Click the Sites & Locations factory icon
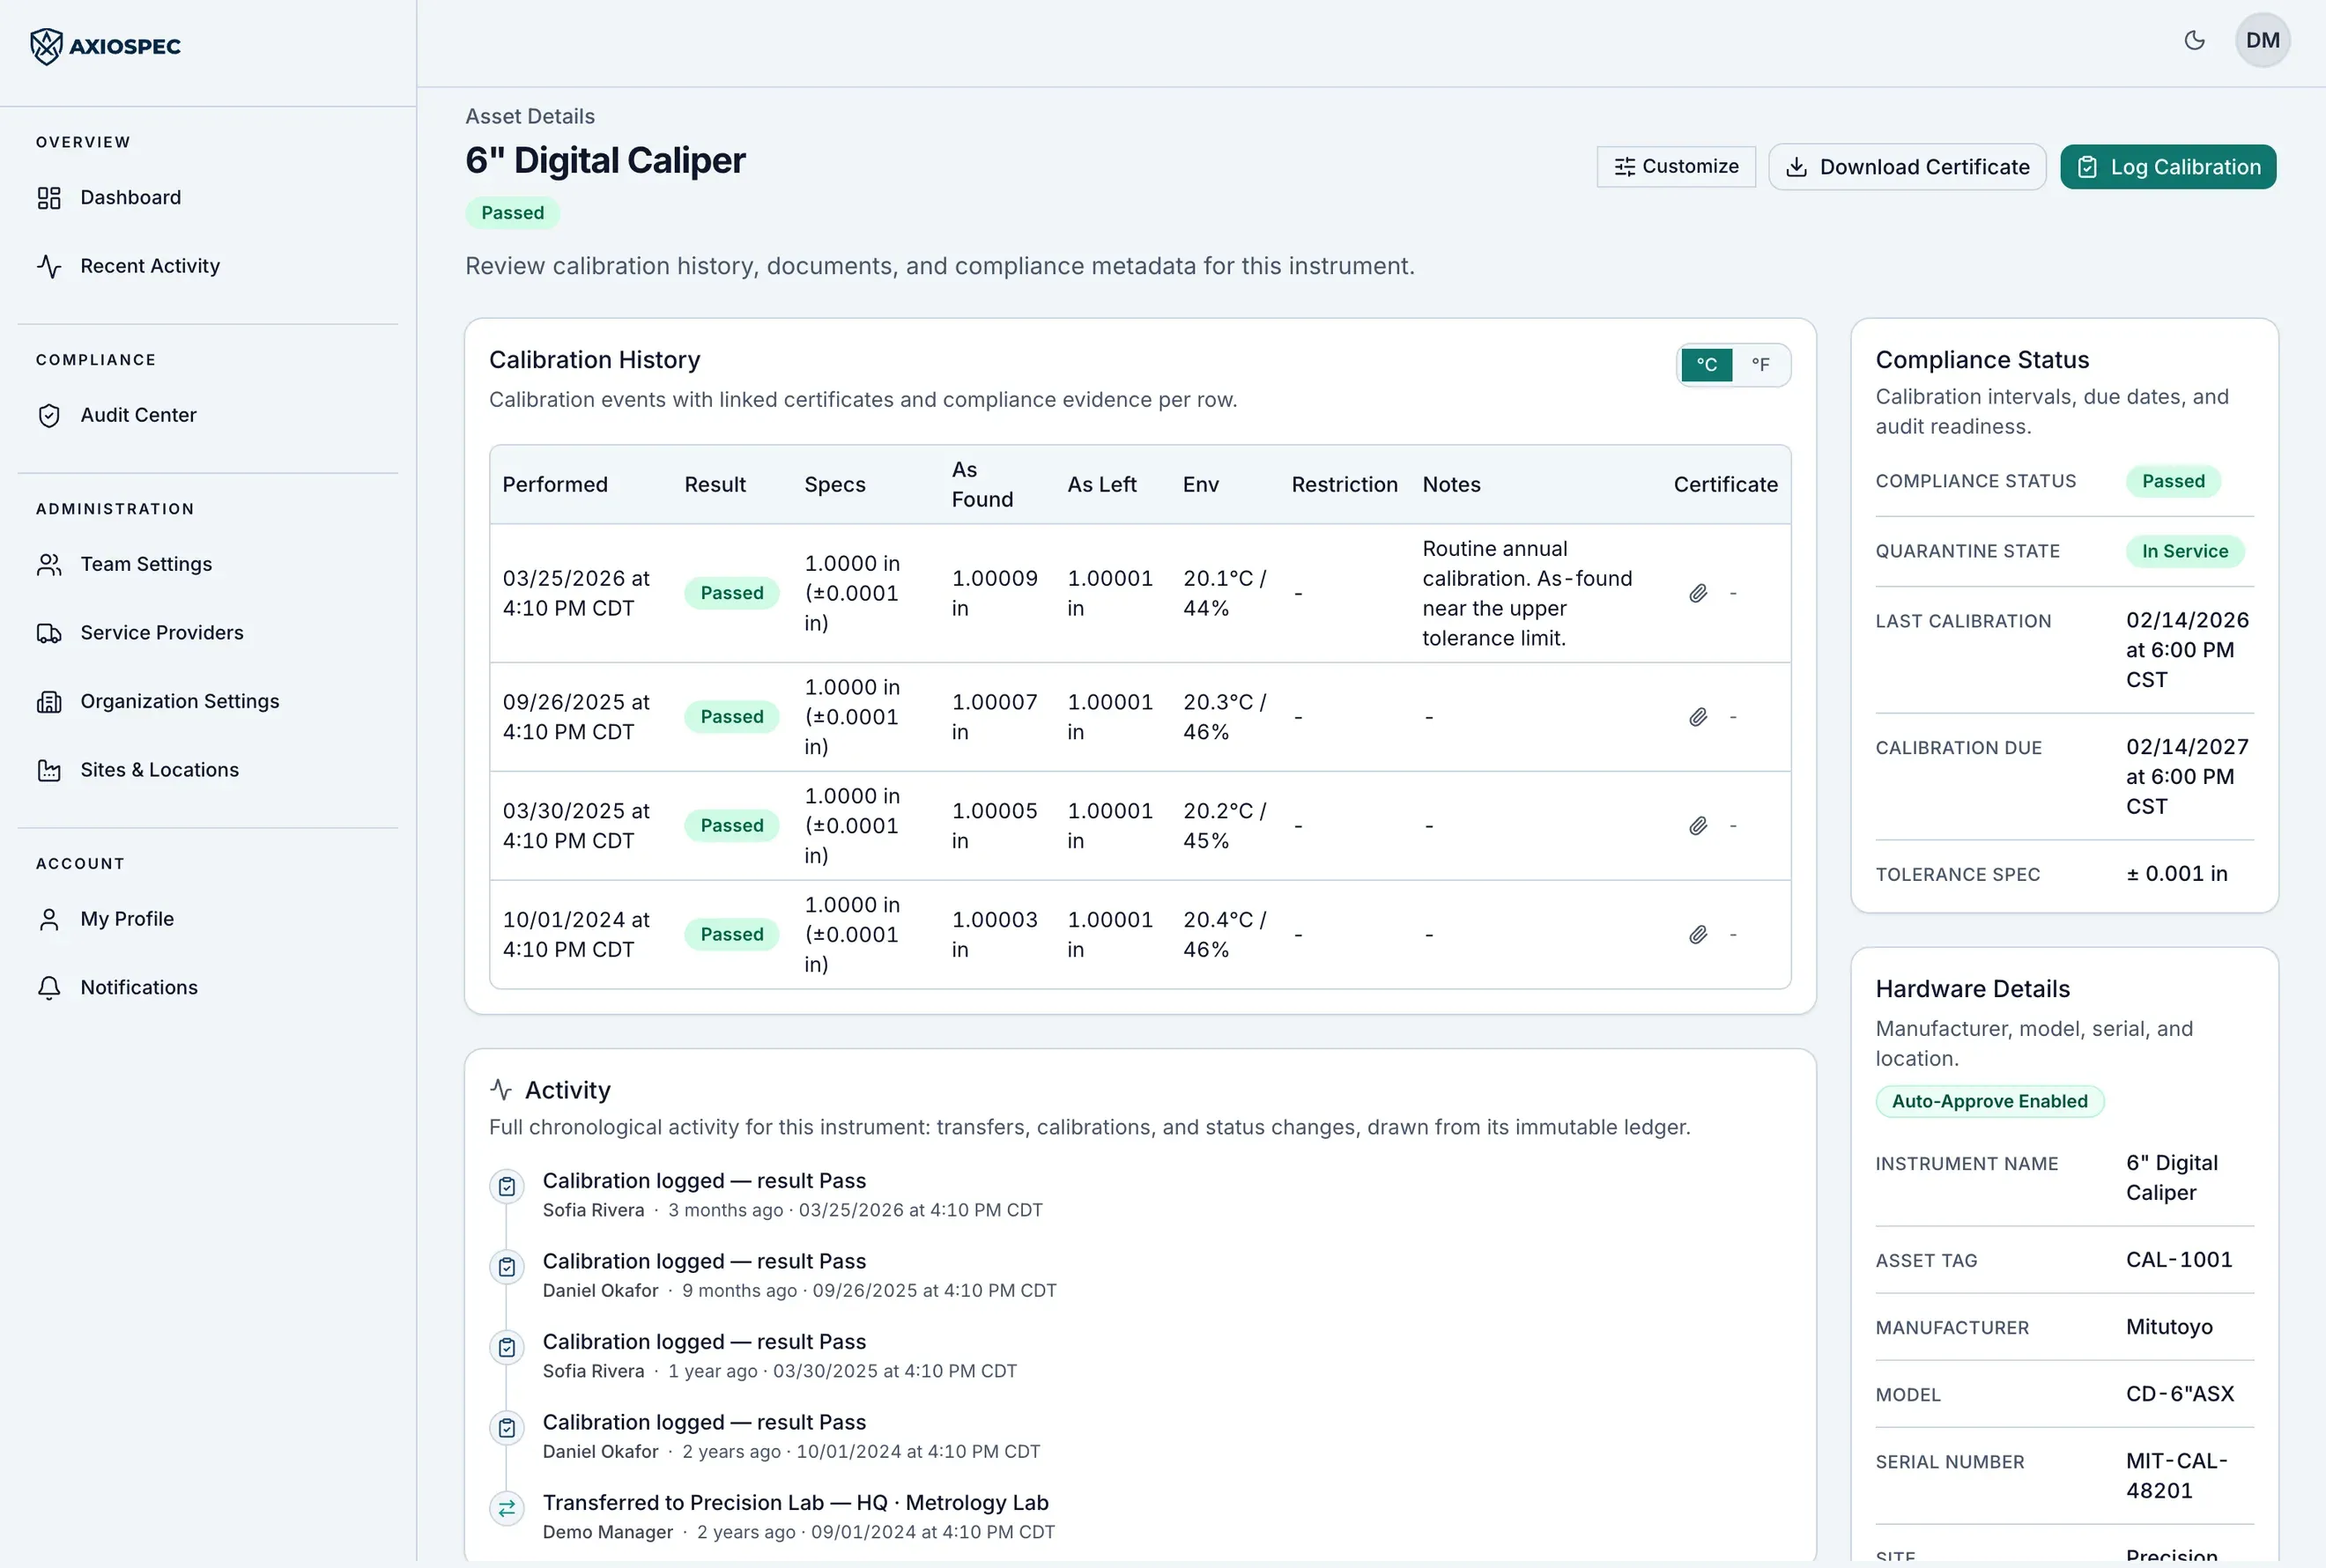 49,770
